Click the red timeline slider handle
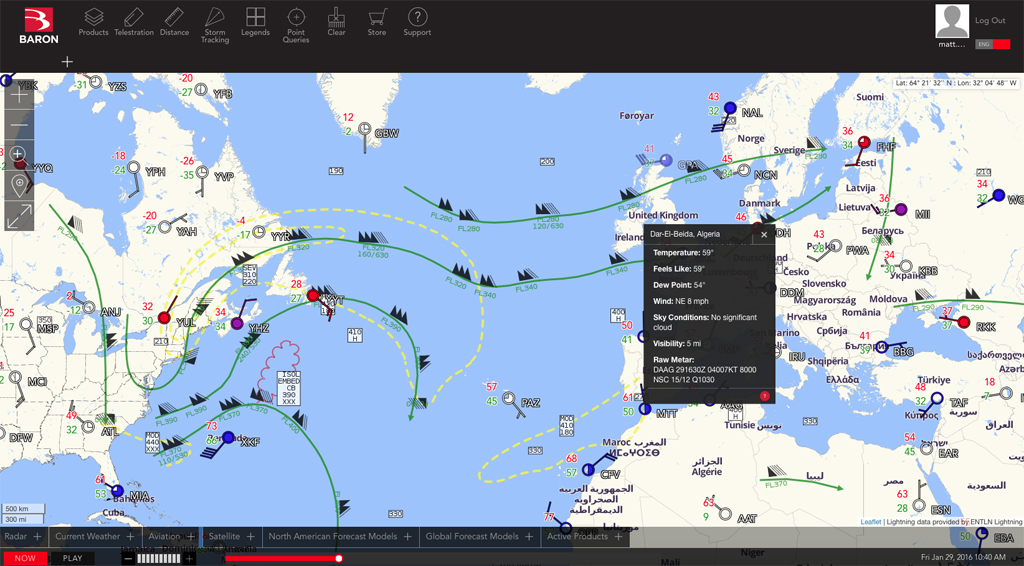Image resolution: width=1024 pixels, height=566 pixels. pos(339,558)
